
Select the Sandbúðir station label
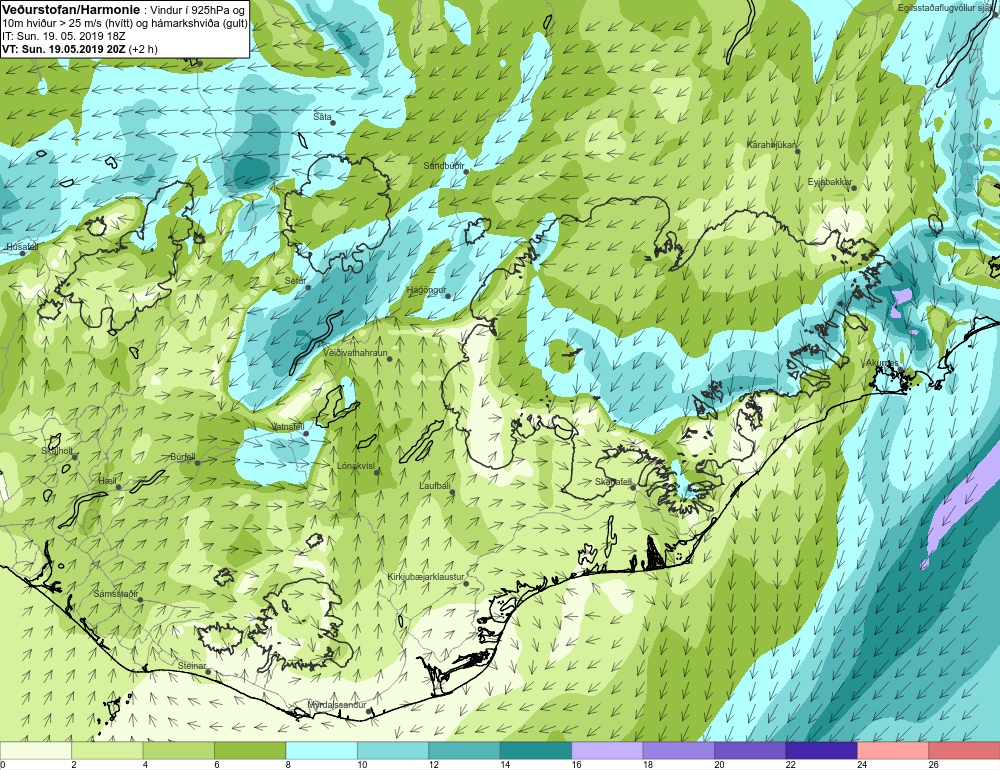coord(444,166)
